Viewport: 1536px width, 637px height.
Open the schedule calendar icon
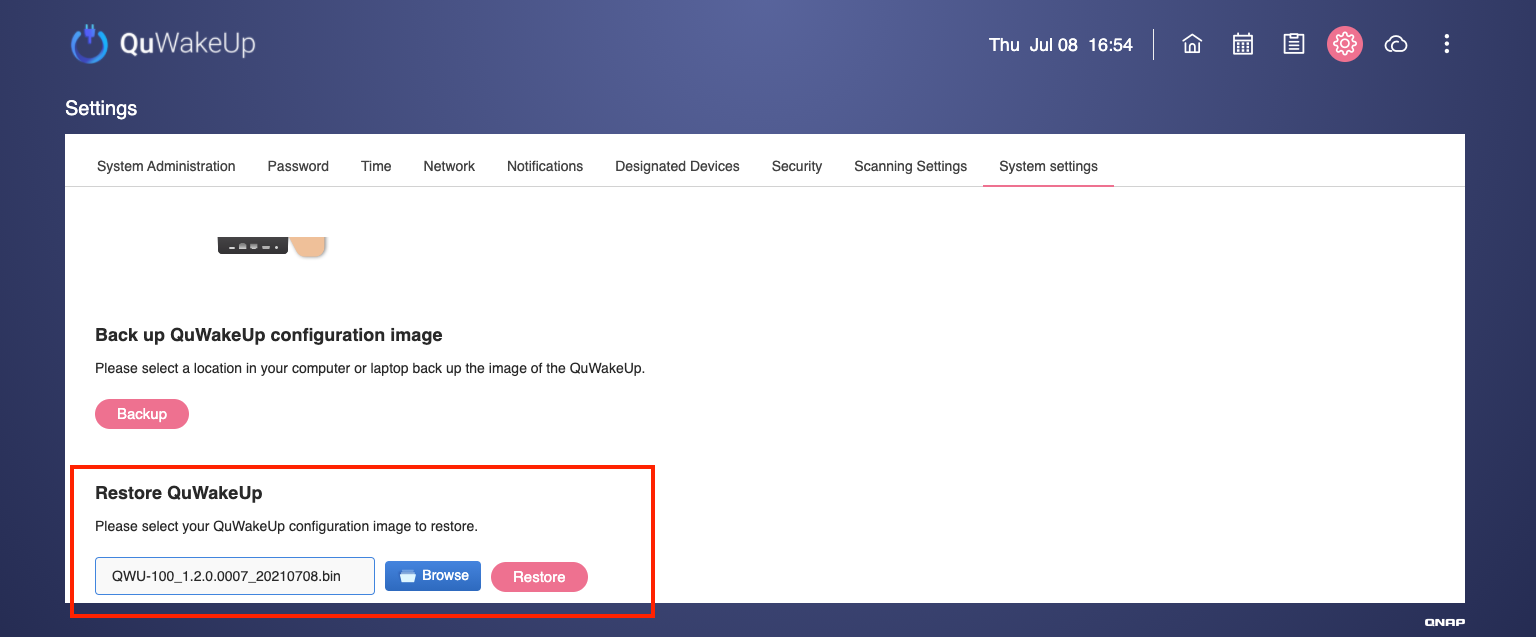tap(1243, 44)
